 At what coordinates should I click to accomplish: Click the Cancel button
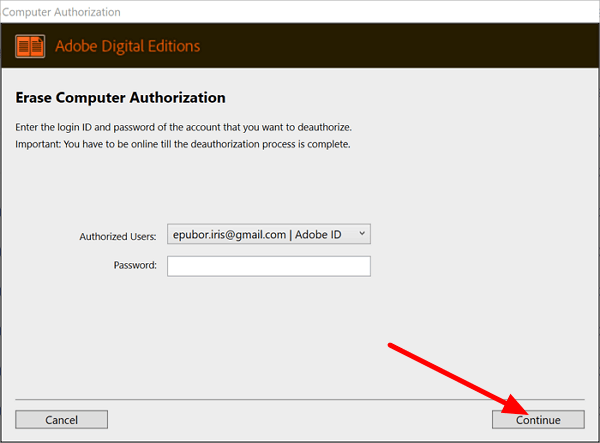point(61,420)
